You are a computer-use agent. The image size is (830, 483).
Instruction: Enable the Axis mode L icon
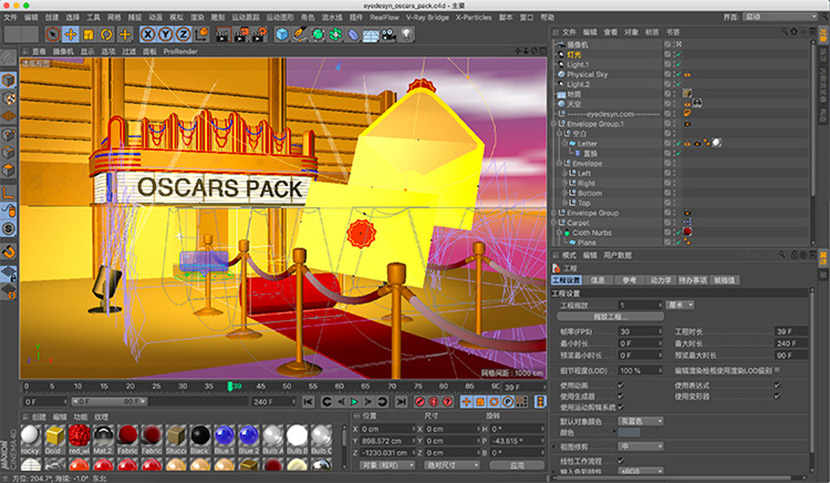pyautogui.click(x=8, y=193)
